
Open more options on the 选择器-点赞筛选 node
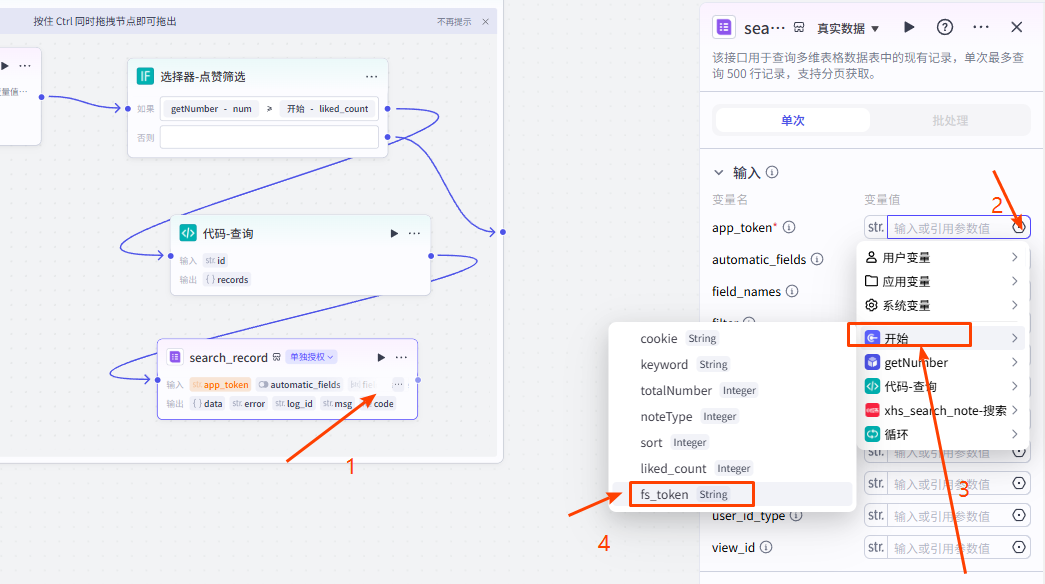tap(371, 76)
